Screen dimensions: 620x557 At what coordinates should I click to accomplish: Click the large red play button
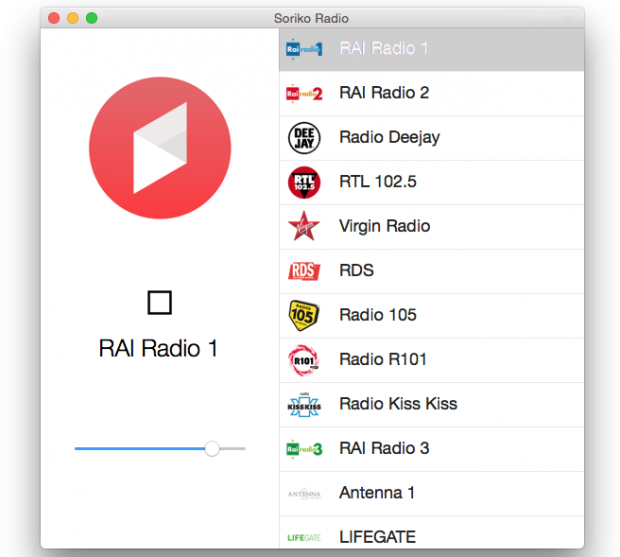160,148
